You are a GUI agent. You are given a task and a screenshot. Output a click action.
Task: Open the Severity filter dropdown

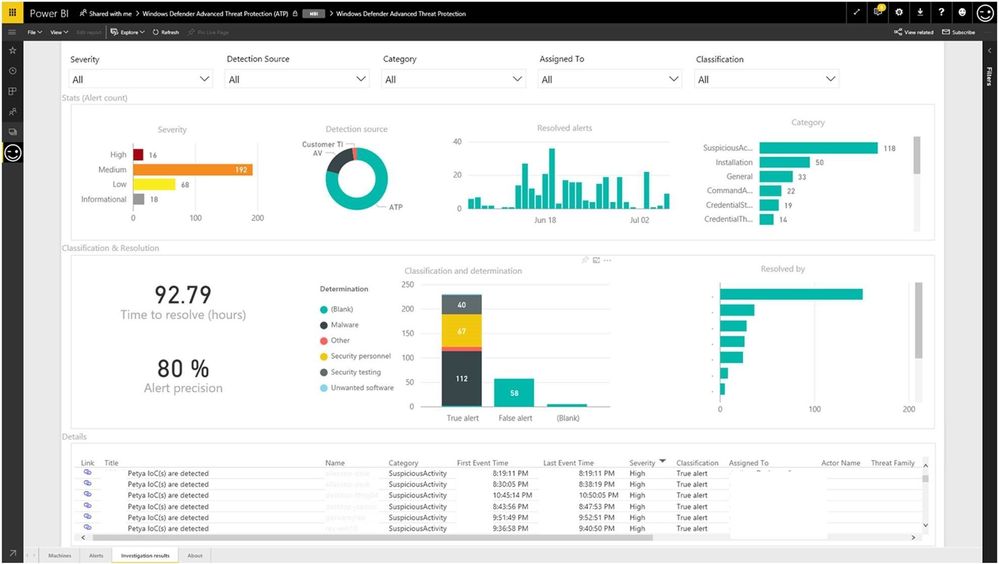(x=140, y=79)
